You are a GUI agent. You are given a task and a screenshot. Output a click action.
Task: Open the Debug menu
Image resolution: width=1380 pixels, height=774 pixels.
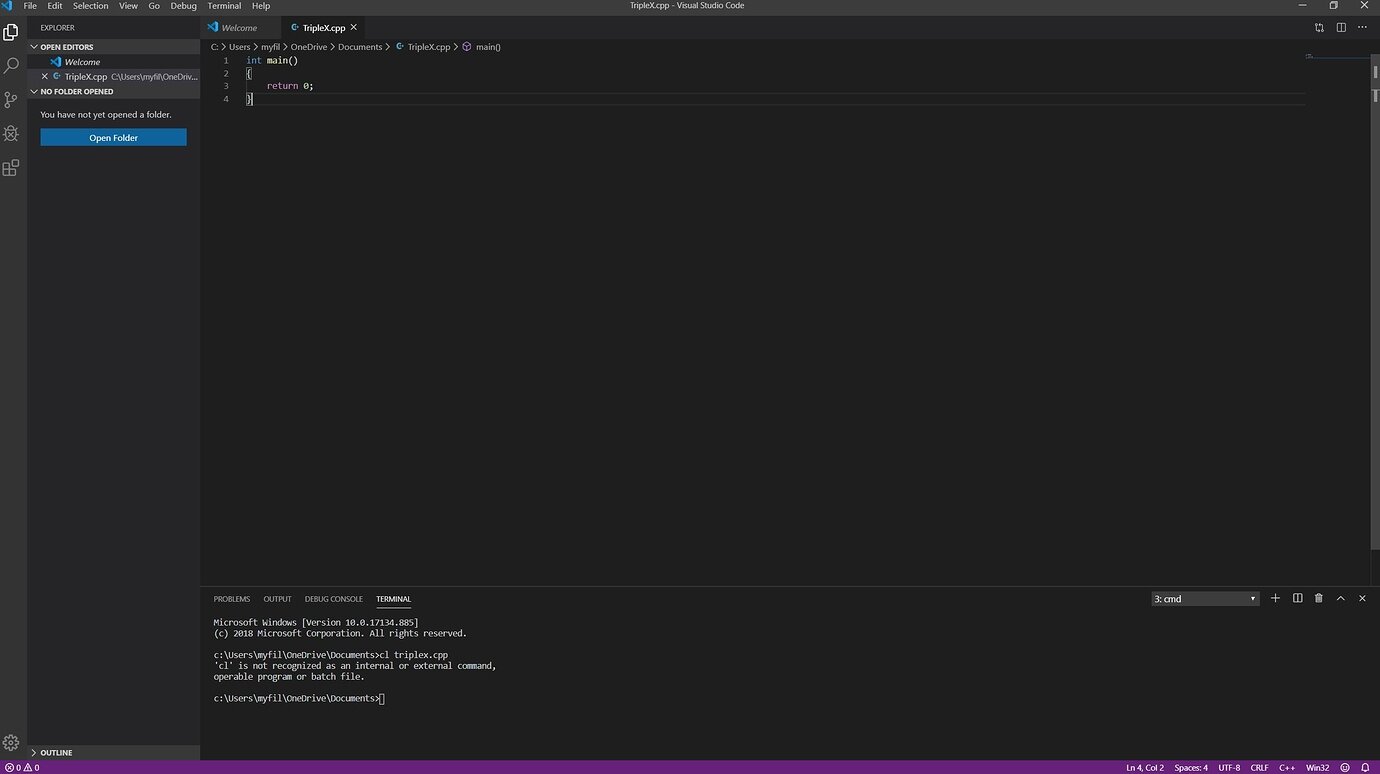point(184,6)
